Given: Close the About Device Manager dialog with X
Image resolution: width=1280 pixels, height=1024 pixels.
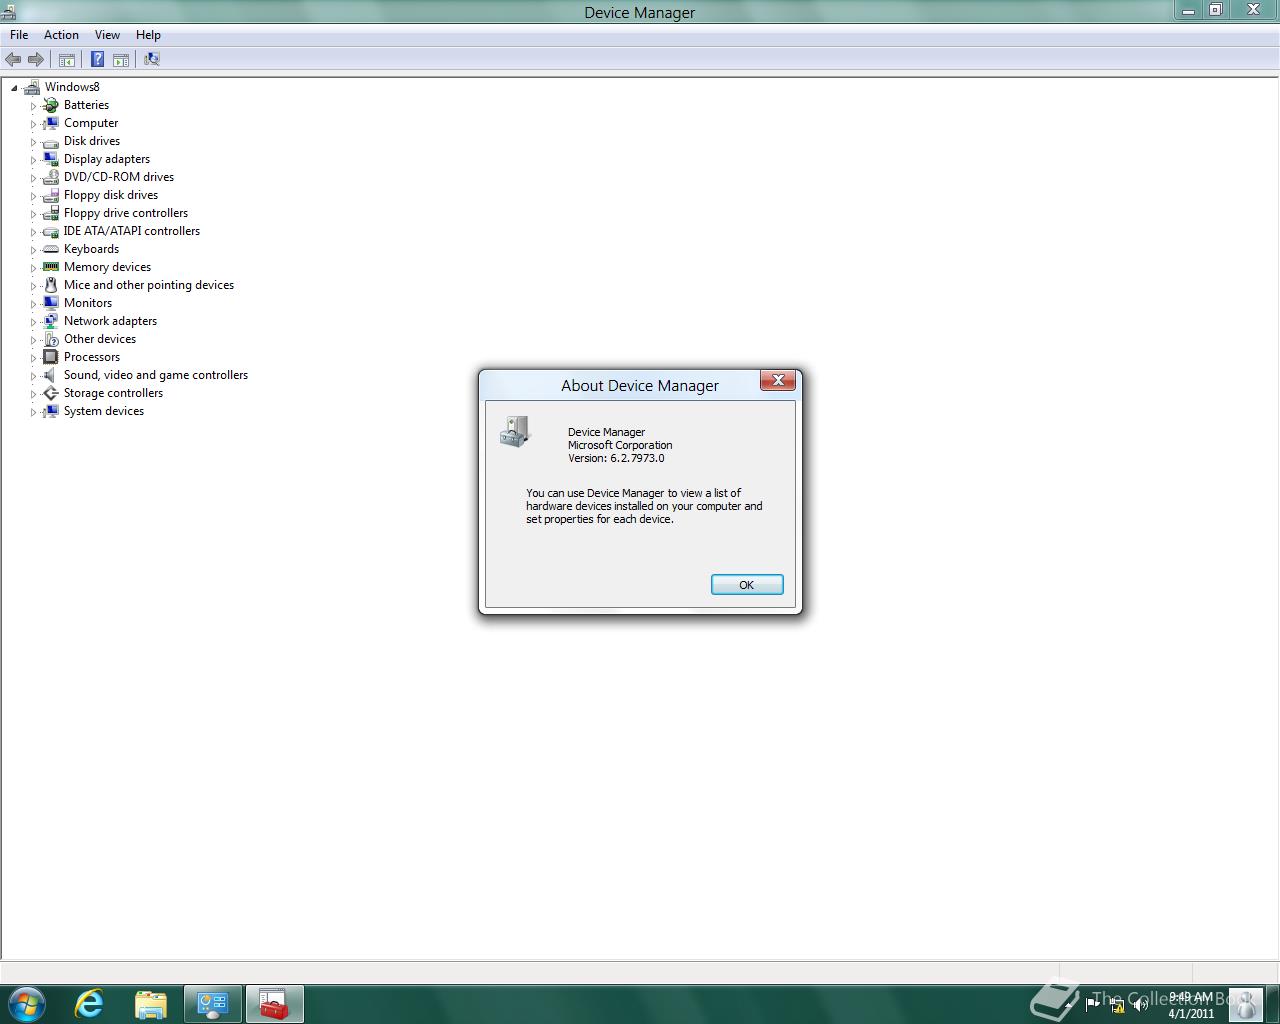Looking at the screenshot, I should pyautogui.click(x=778, y=380).
